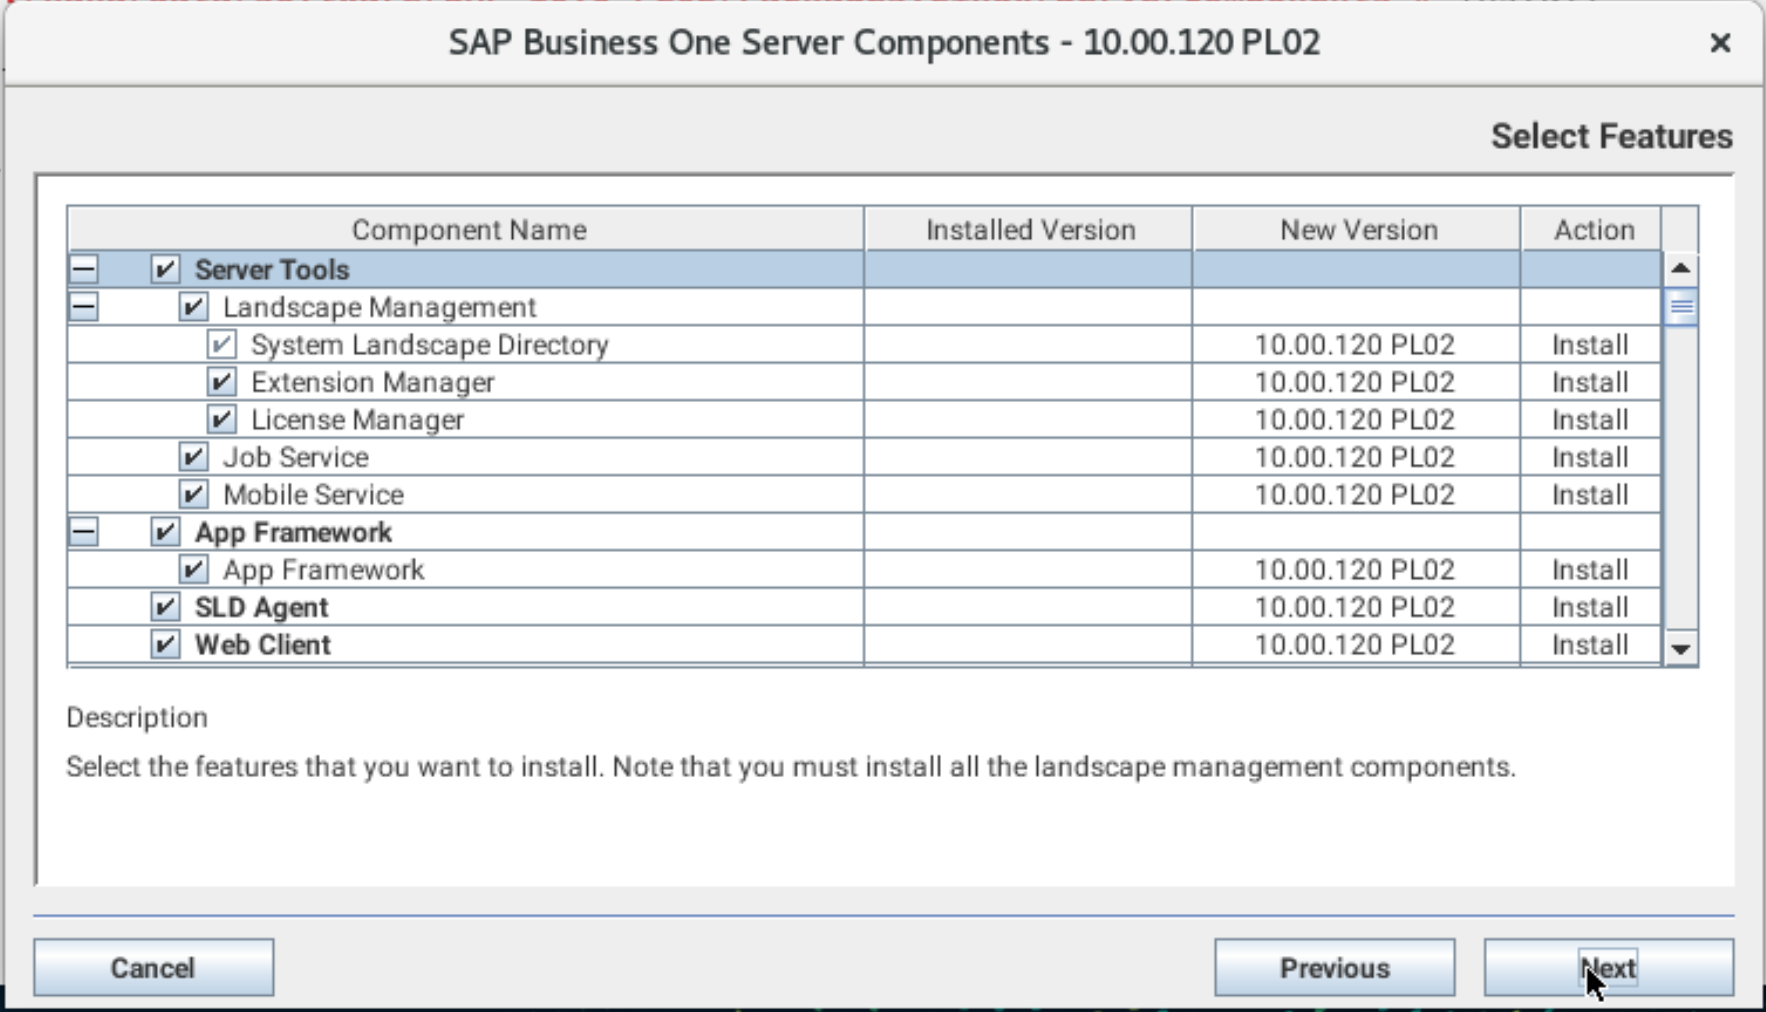Select the System Landscape Directory label
Screen dimensions: 1766x1012
430,344
